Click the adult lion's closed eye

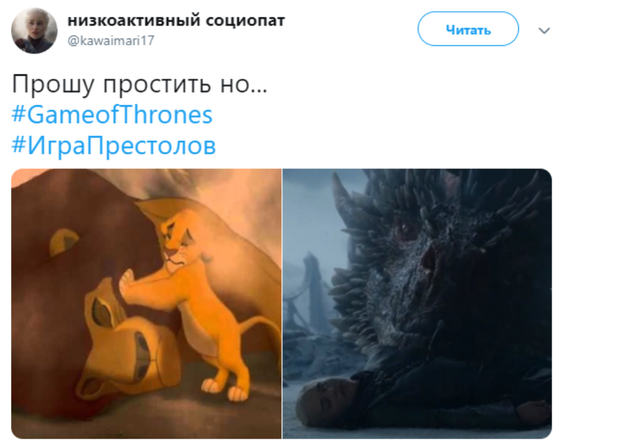pyautogui.click(x=104, y=312)
